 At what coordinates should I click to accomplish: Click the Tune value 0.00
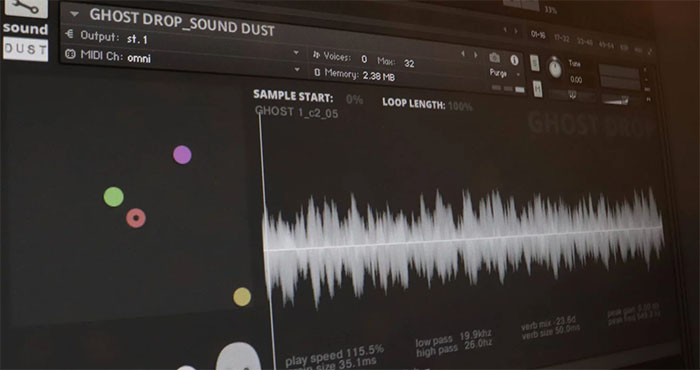click(576, 80)
